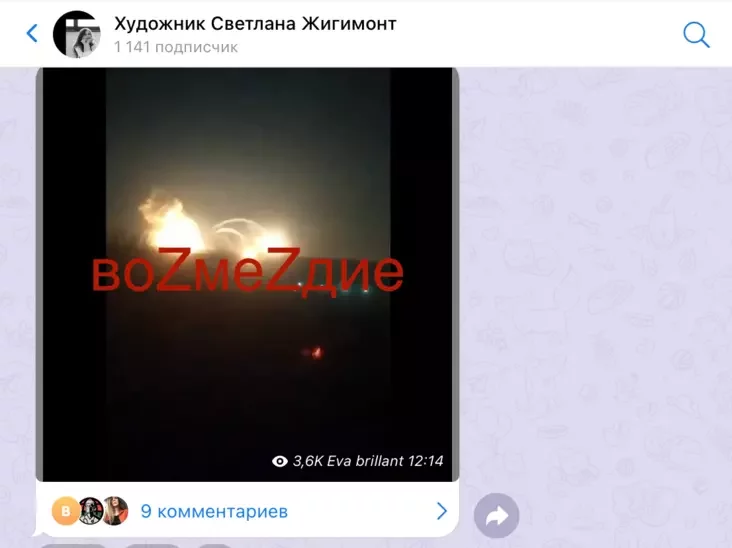The width and height of the screenshot is (732, 548).
Task: Expand comments via the right chevron
Action: pyautogui.click(x=441, y=511)
